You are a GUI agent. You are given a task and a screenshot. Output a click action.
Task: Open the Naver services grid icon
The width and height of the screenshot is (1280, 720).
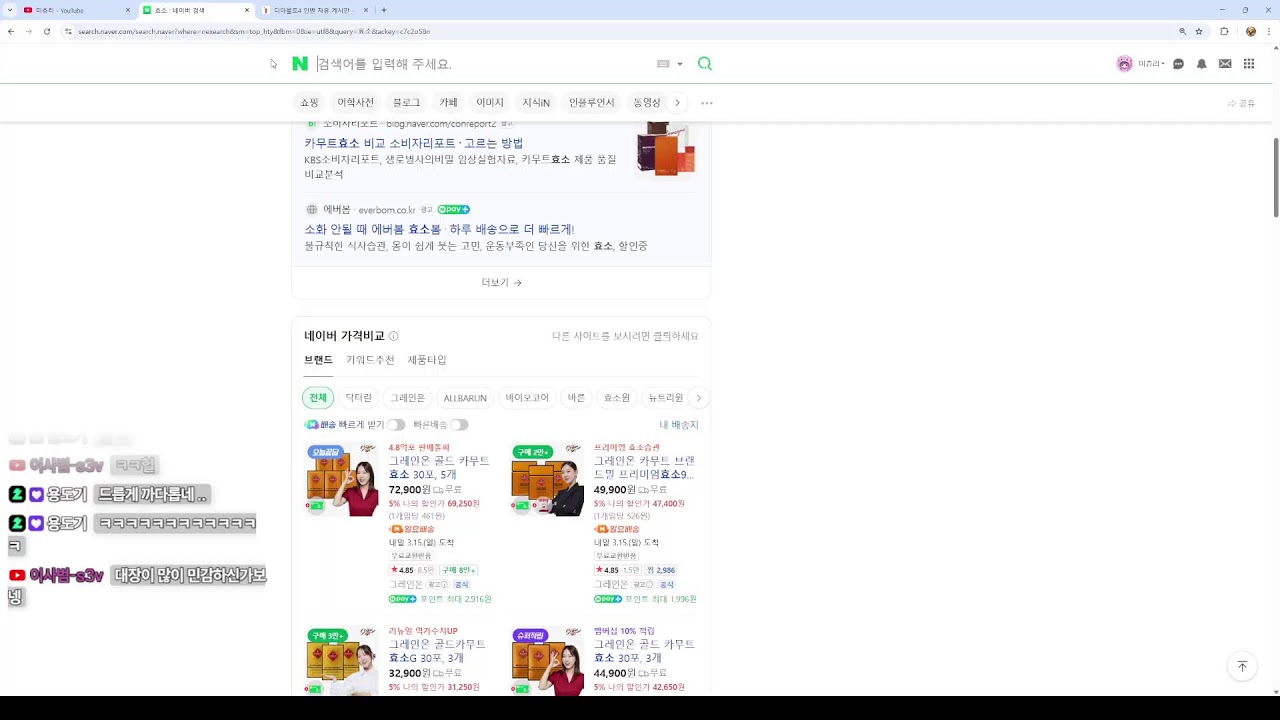coord(1249,64)
